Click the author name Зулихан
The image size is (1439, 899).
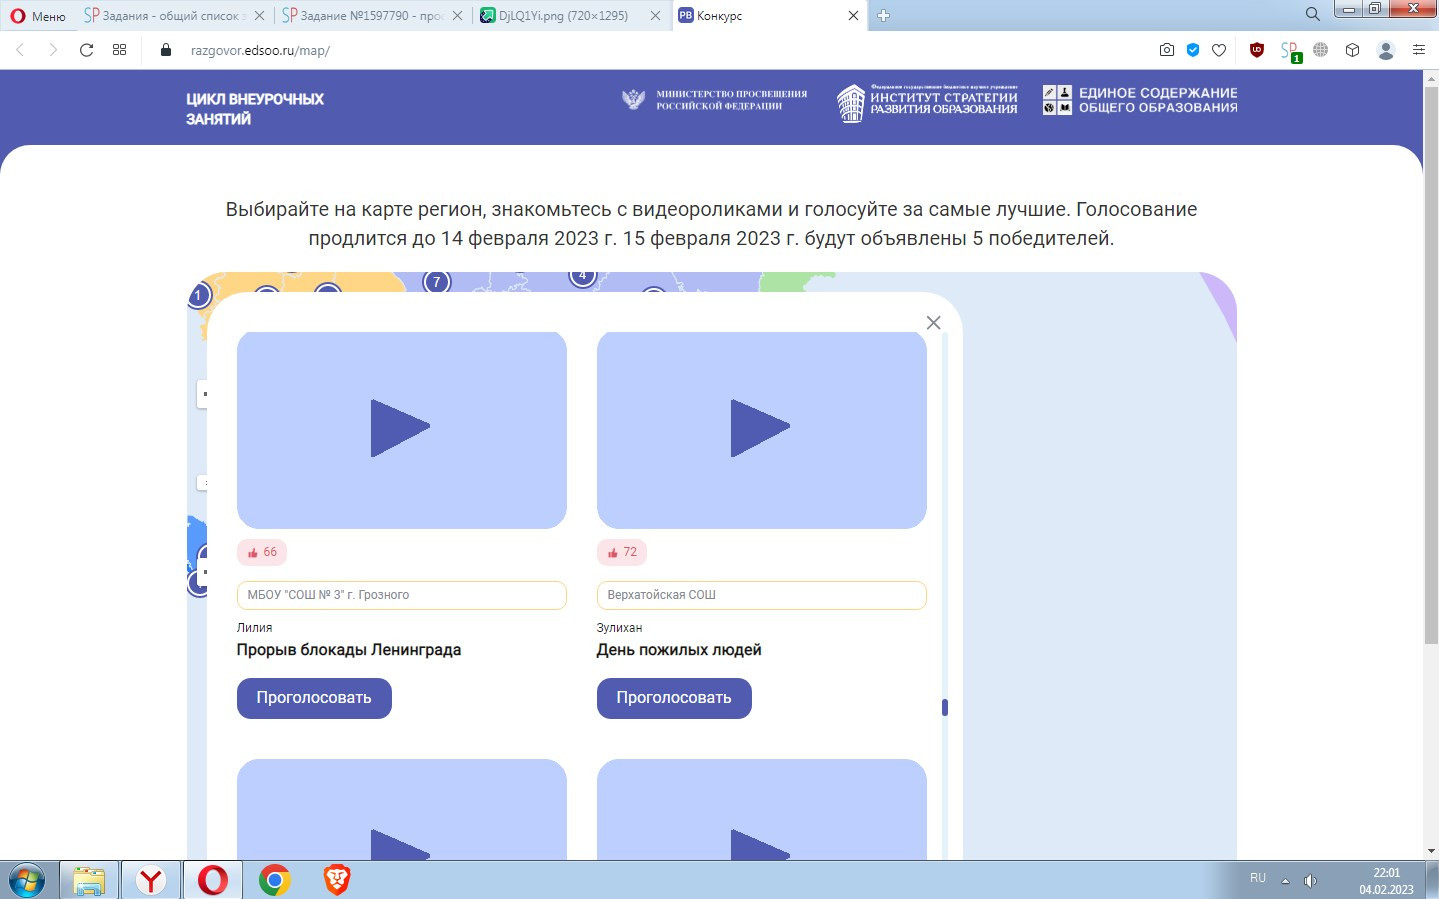click(620, 628)
